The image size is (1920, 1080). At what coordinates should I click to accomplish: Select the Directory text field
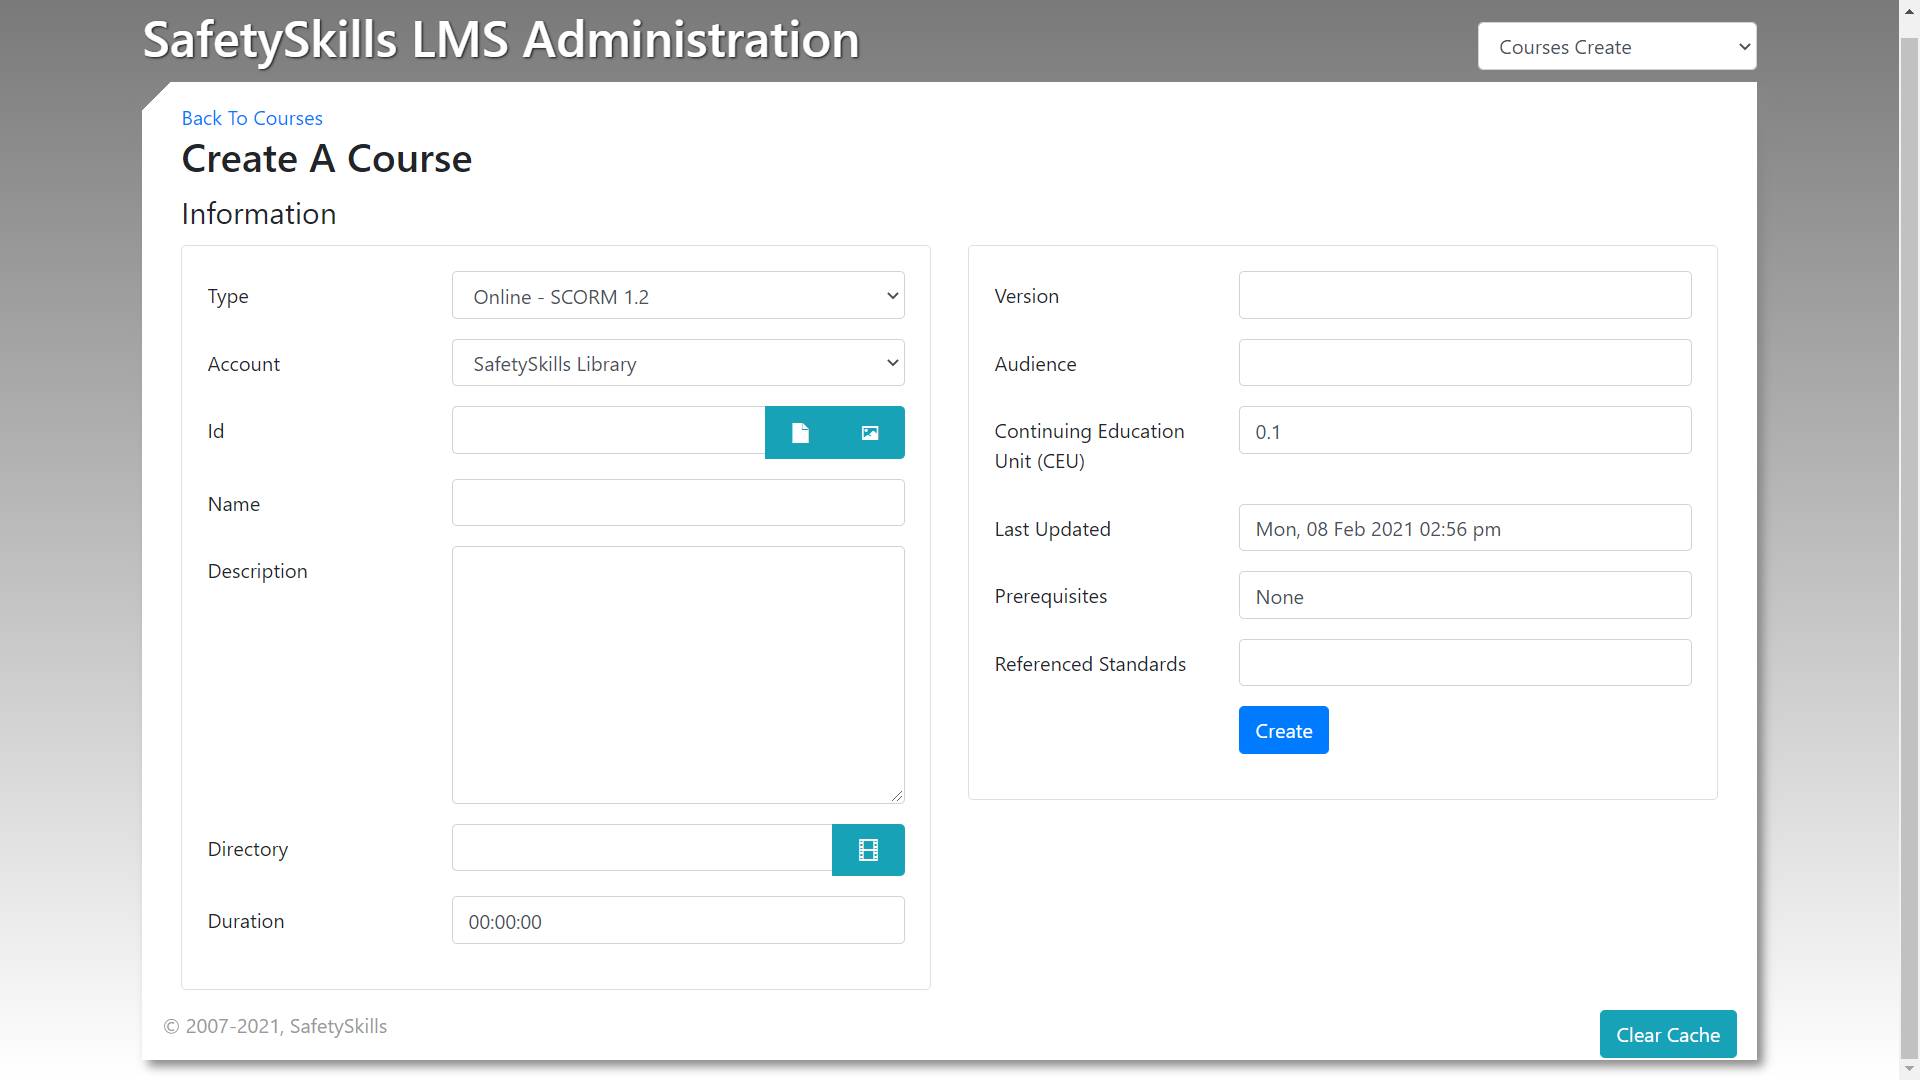click(x=641, y=848)
